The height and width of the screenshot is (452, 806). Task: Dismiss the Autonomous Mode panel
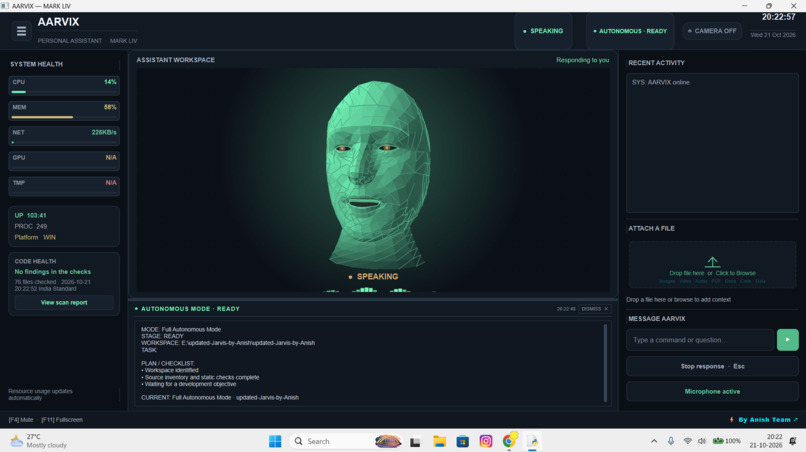(594, 309)
